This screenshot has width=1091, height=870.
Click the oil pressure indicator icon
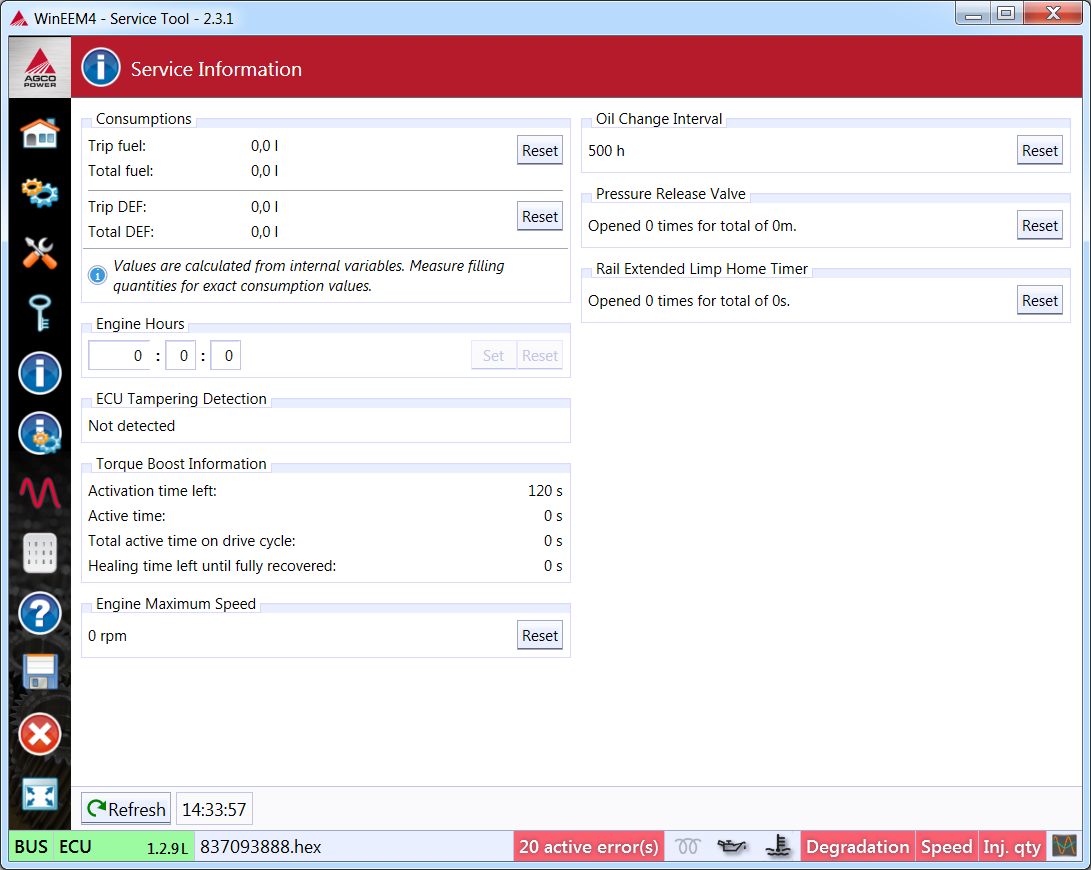[x=733, y=847]
